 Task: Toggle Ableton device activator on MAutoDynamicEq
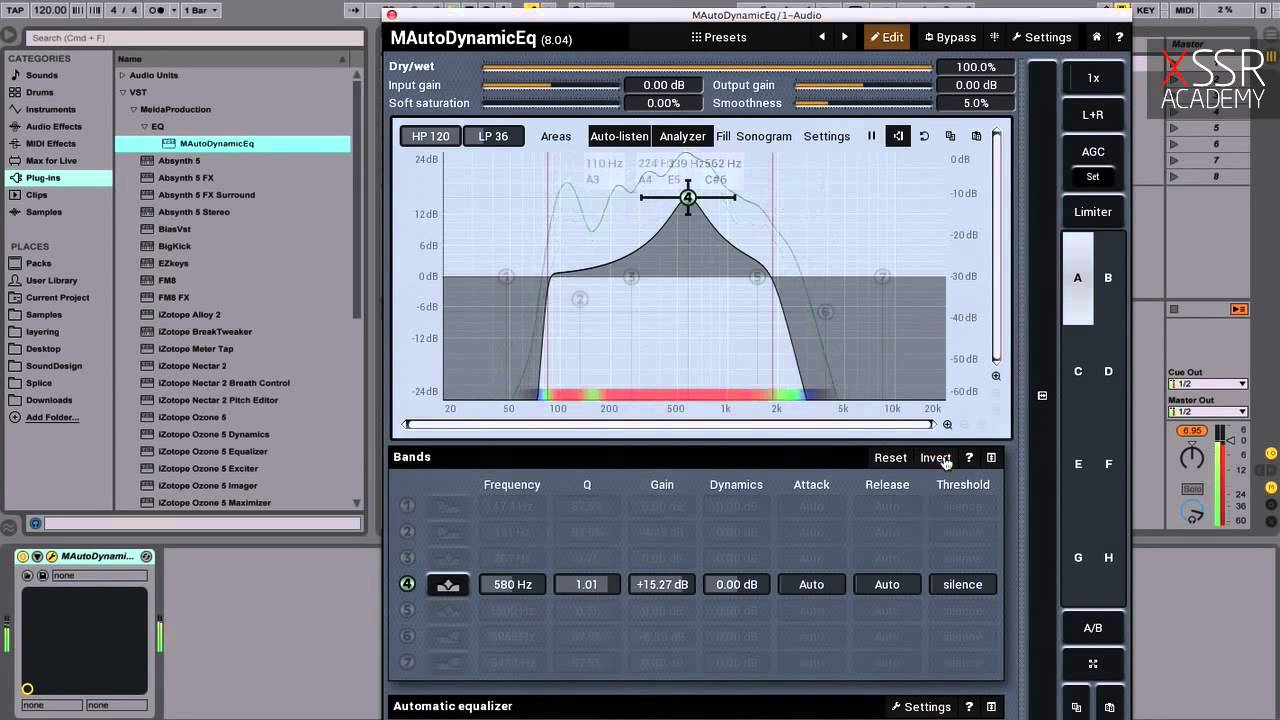pyautogui.click(x=23, y=556)
